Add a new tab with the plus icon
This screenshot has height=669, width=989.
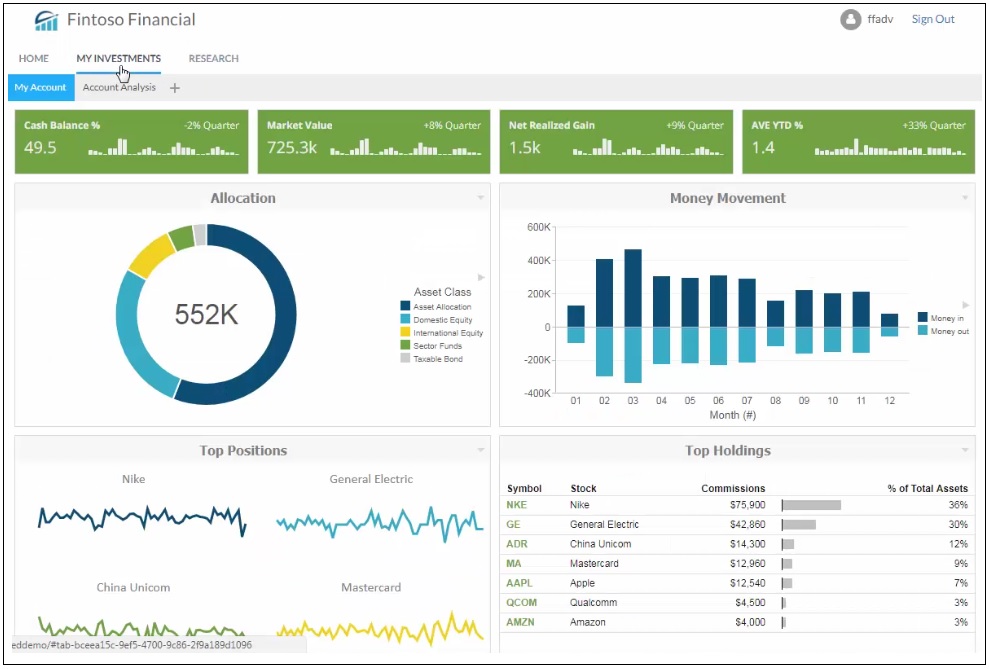point(175,88)
